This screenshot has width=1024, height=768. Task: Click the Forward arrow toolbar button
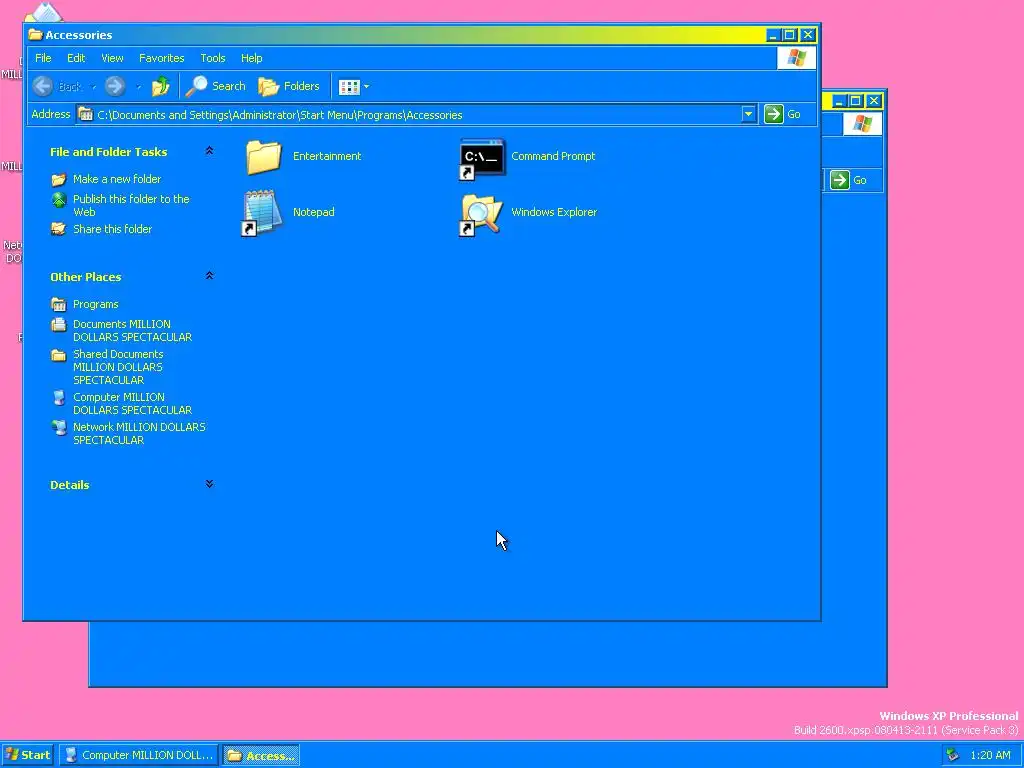click(115, 86)
